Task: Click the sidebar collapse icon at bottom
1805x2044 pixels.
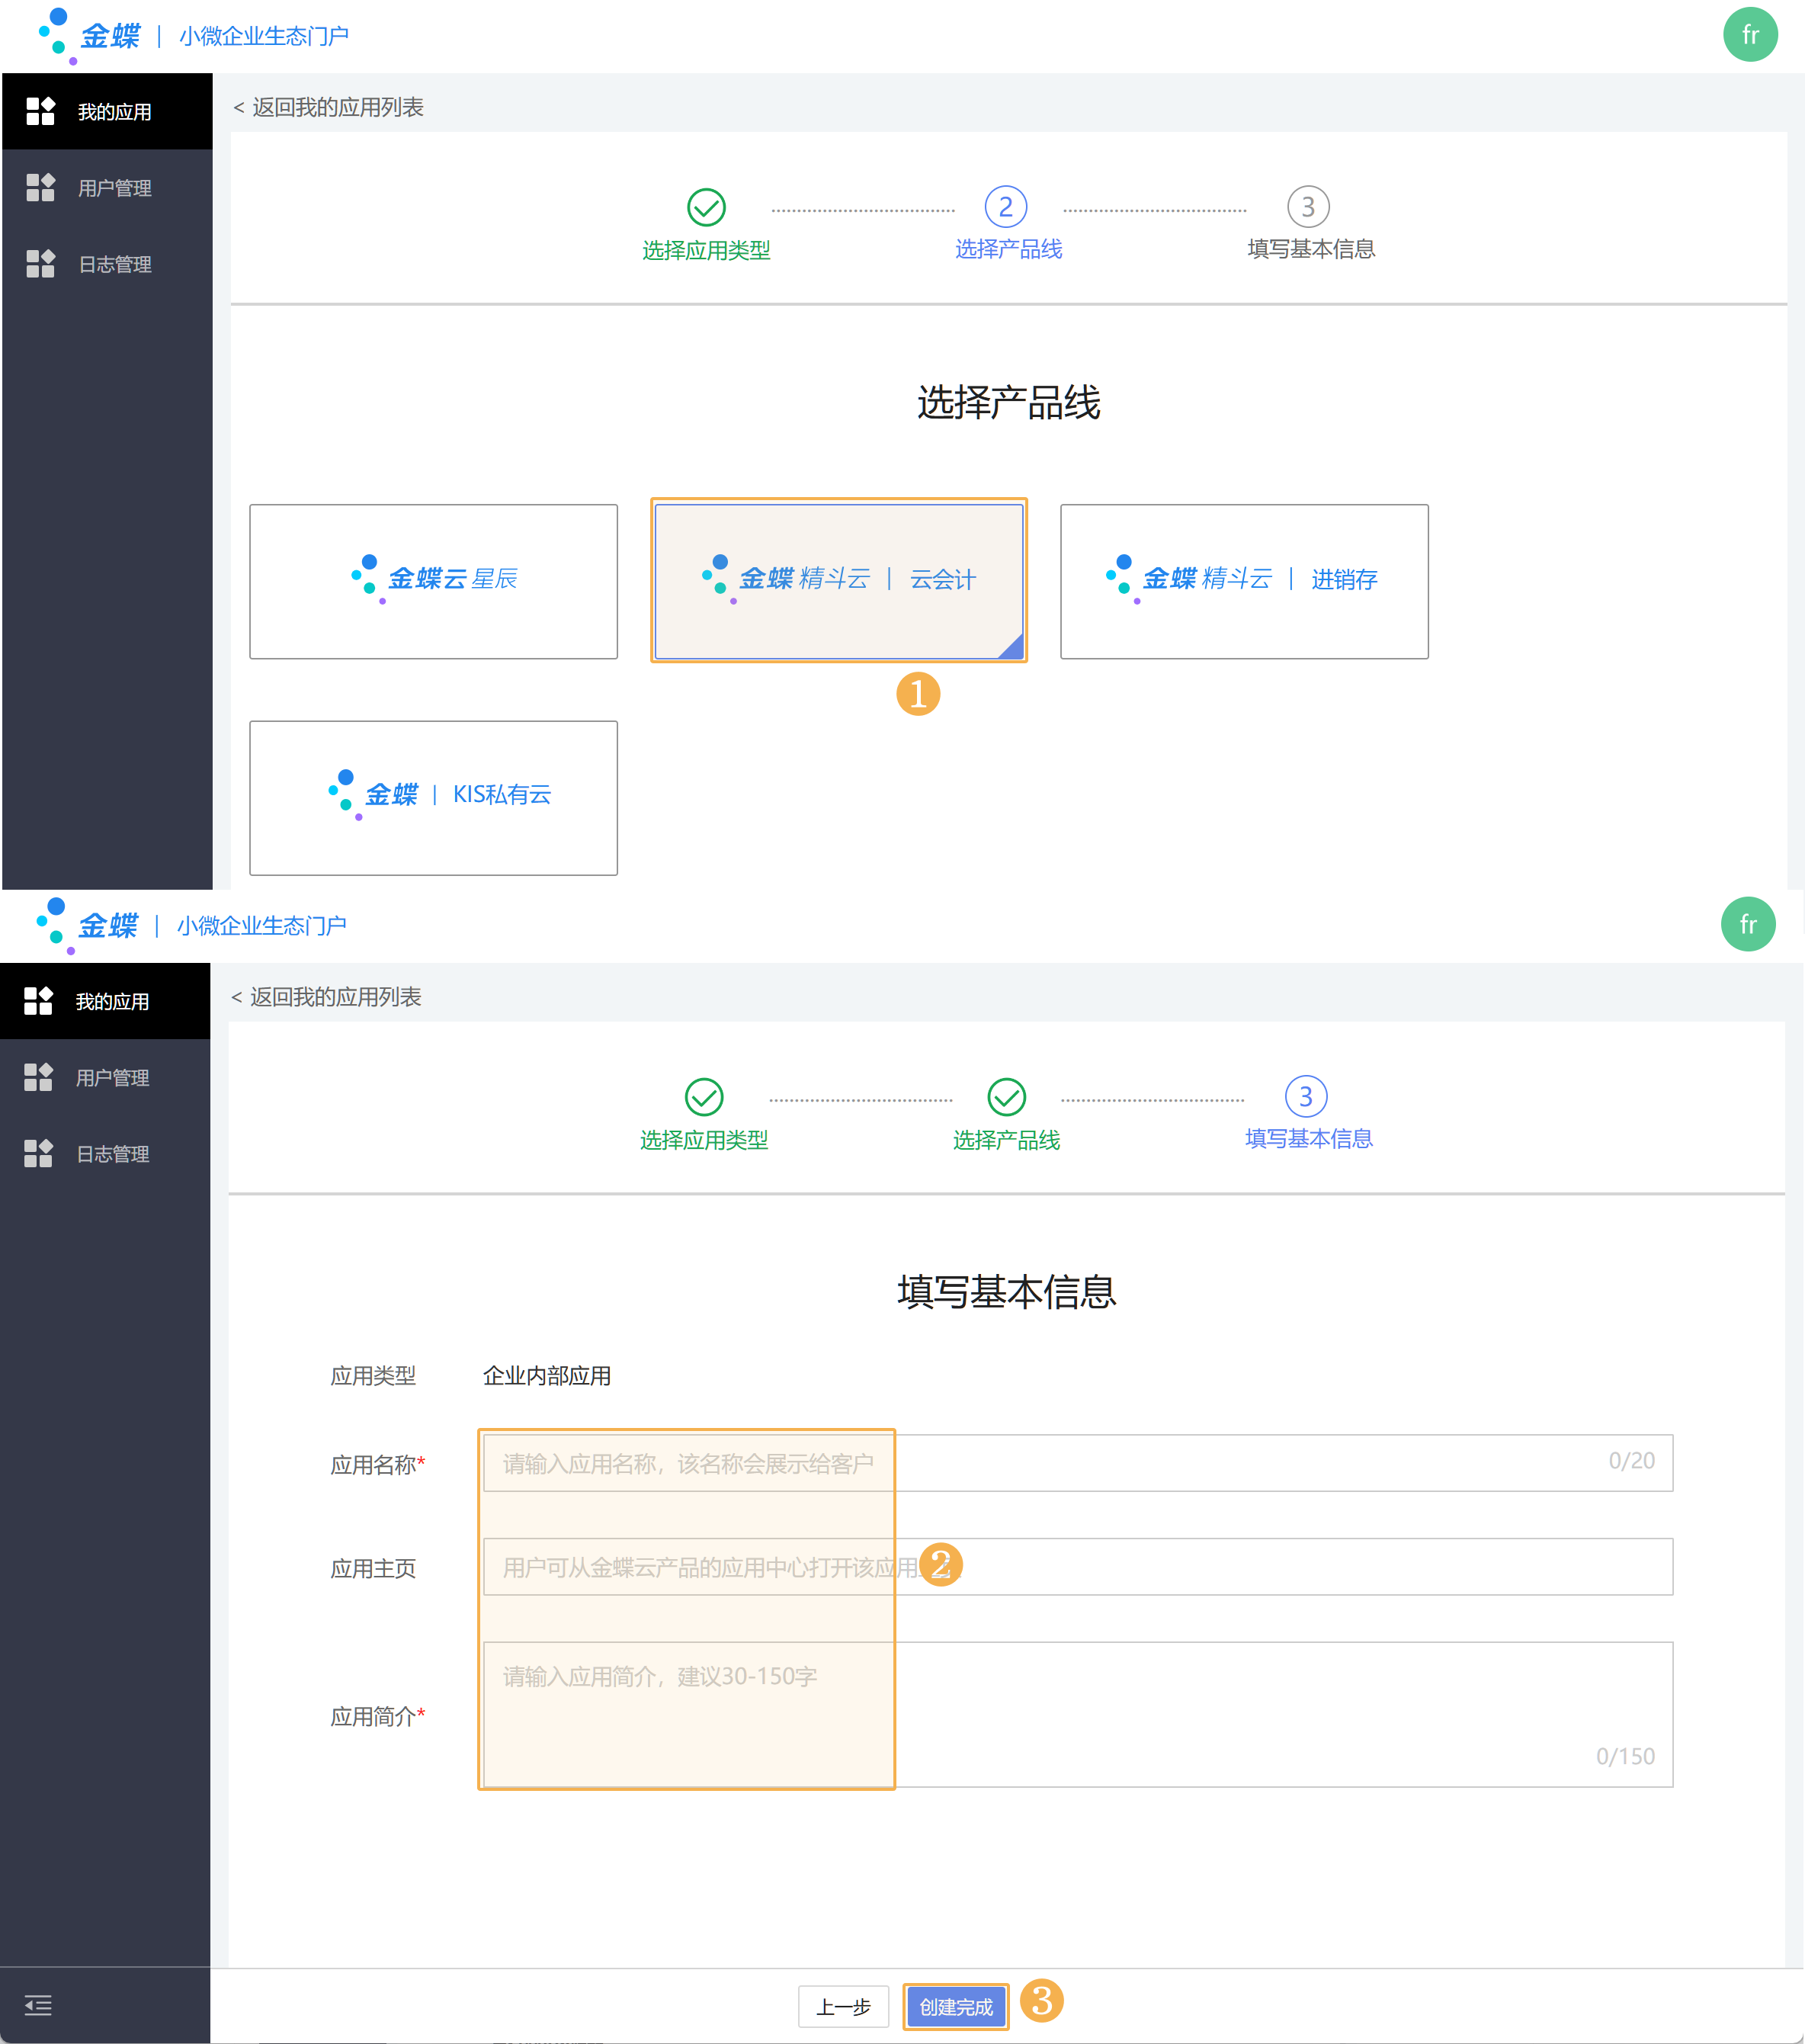Action: 38,2005
